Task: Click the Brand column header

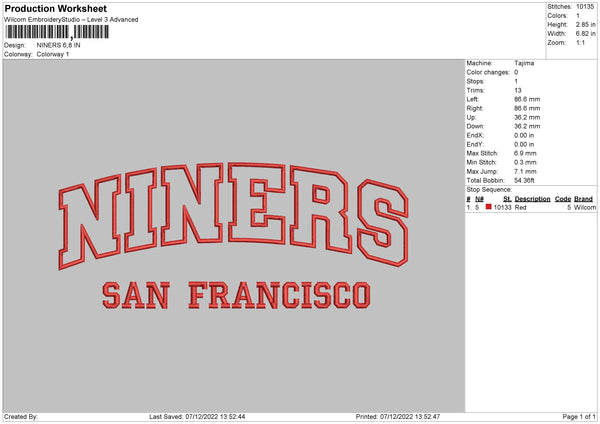Action: tap(583, 199)
